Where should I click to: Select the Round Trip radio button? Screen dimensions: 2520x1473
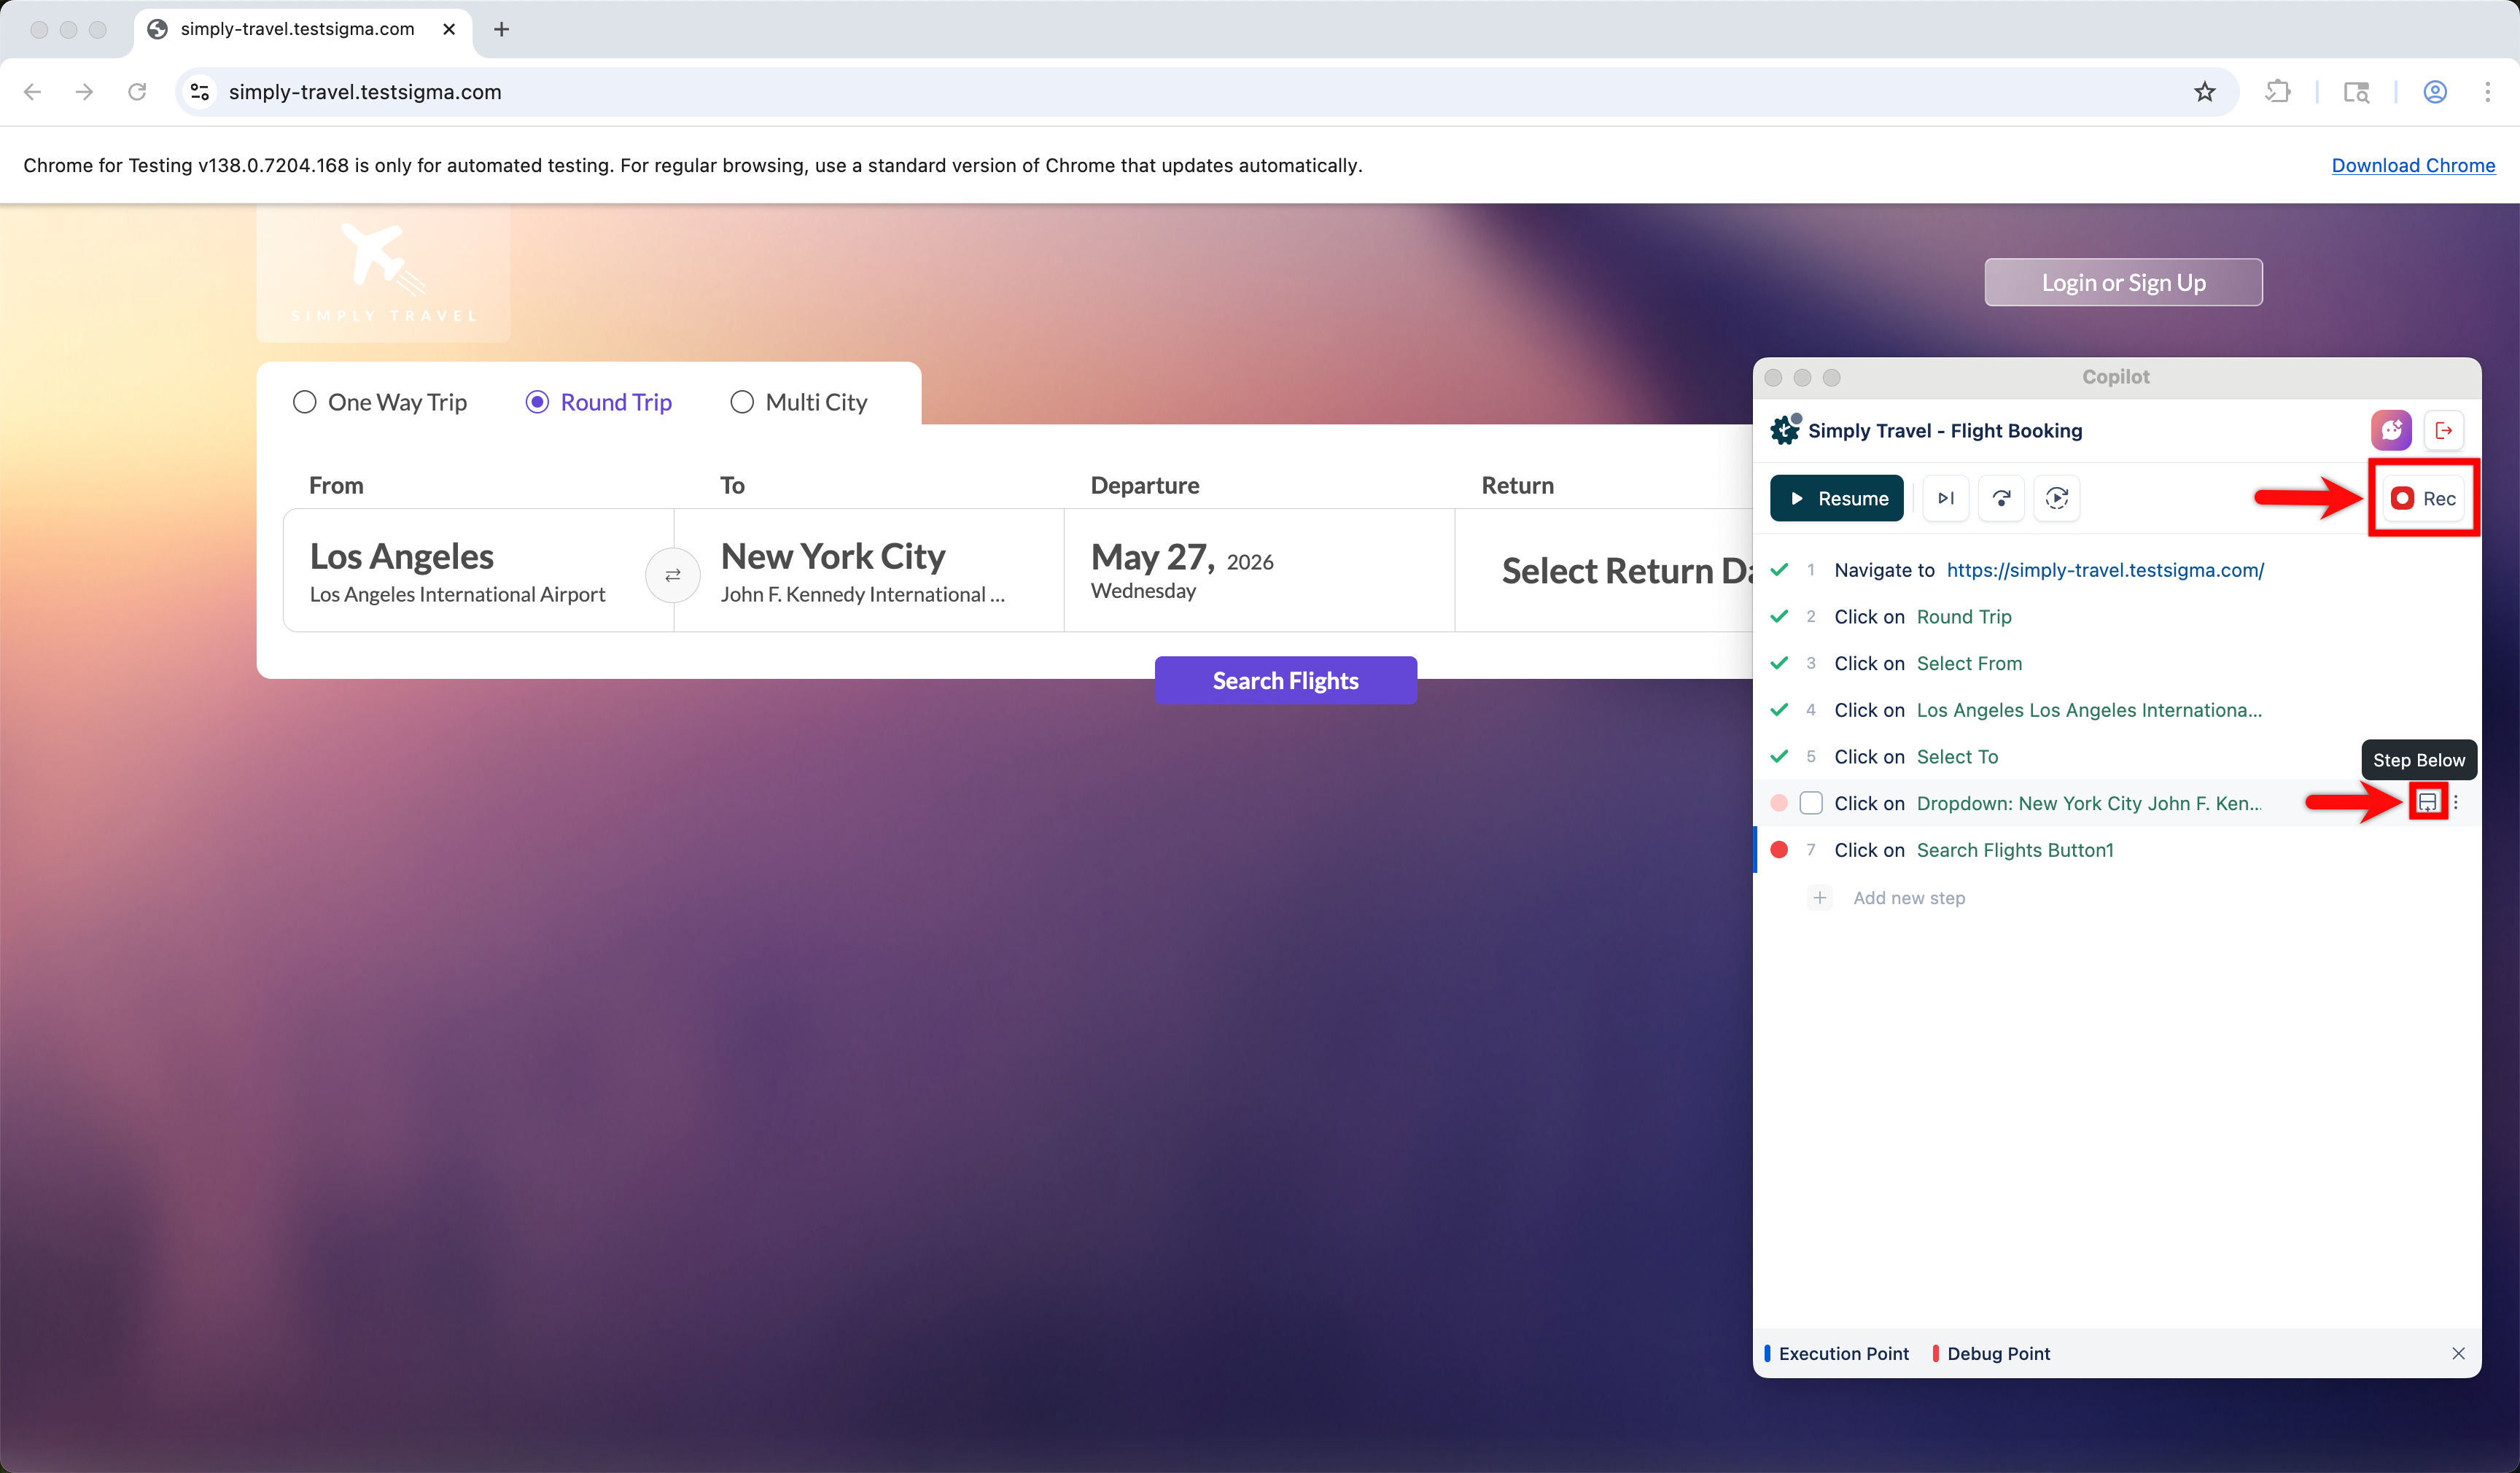point(537,402)
